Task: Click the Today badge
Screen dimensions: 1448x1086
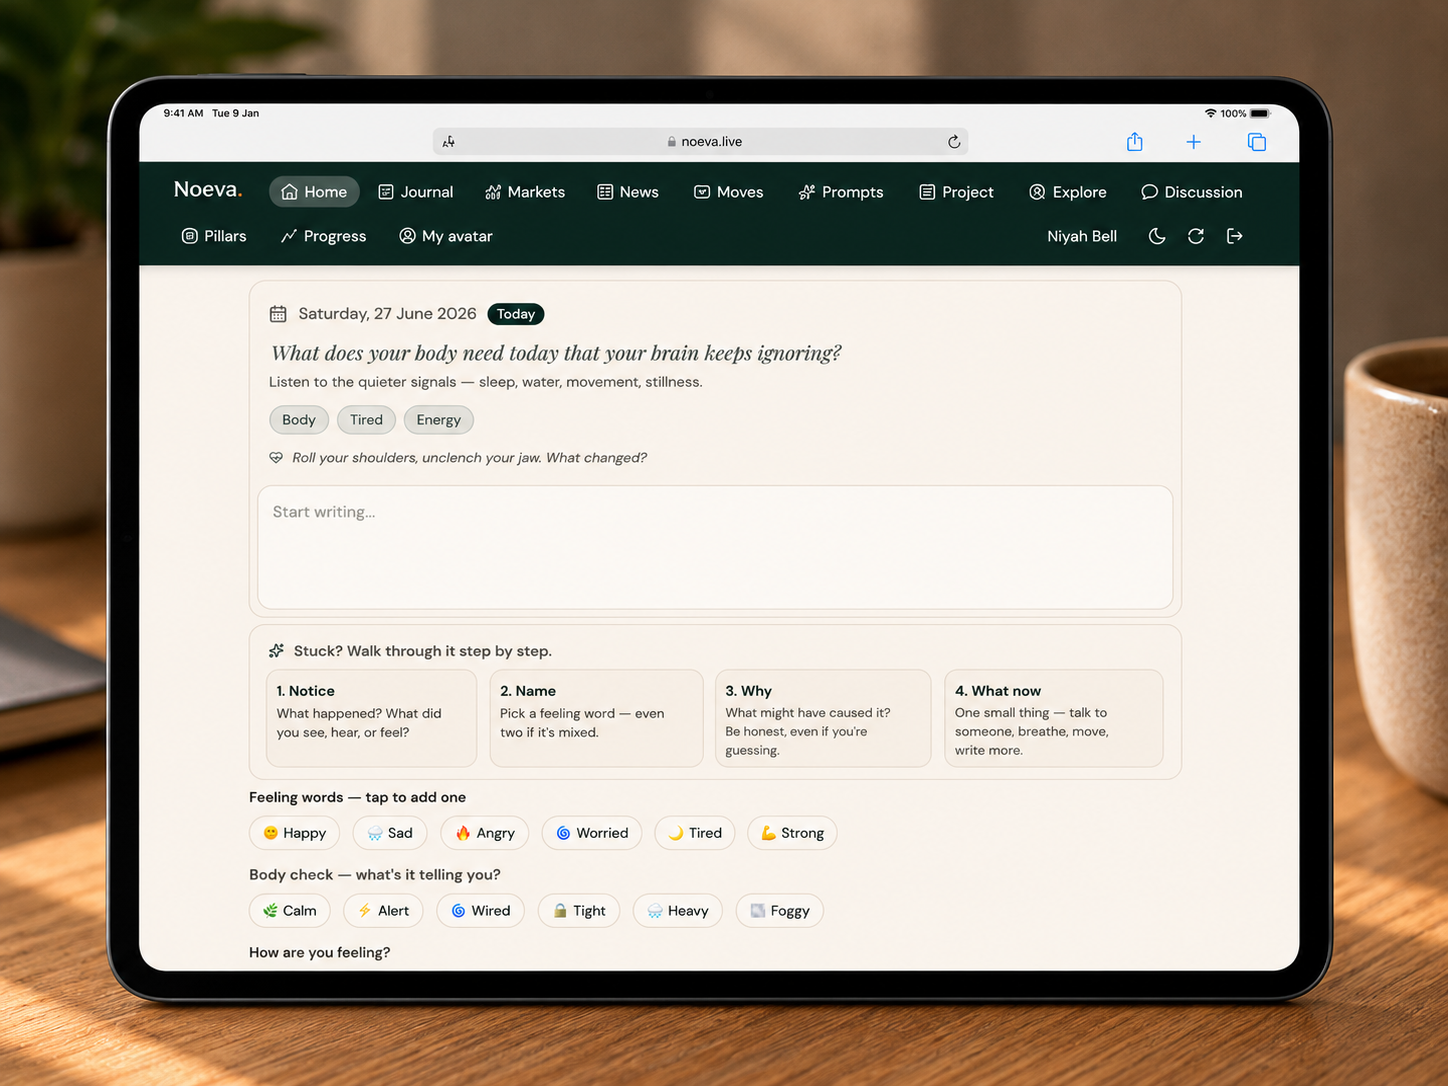Action: pos(516,314)
